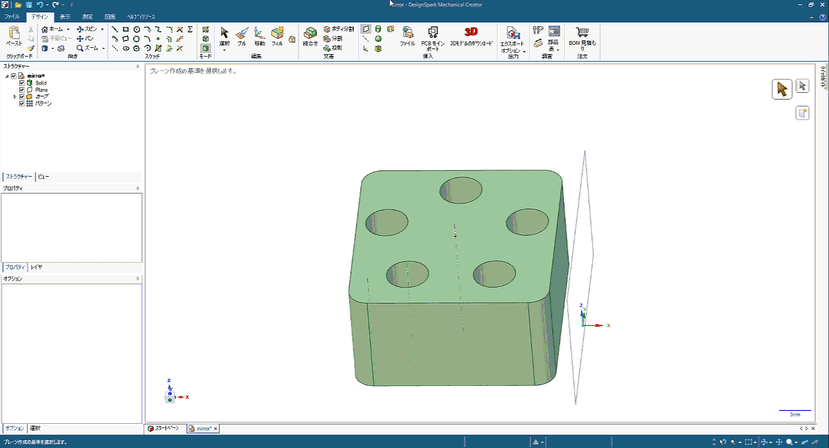Click the origin axes insert icon
The width and height of the screenshot is (829, 448).
[x=366, y=48]
